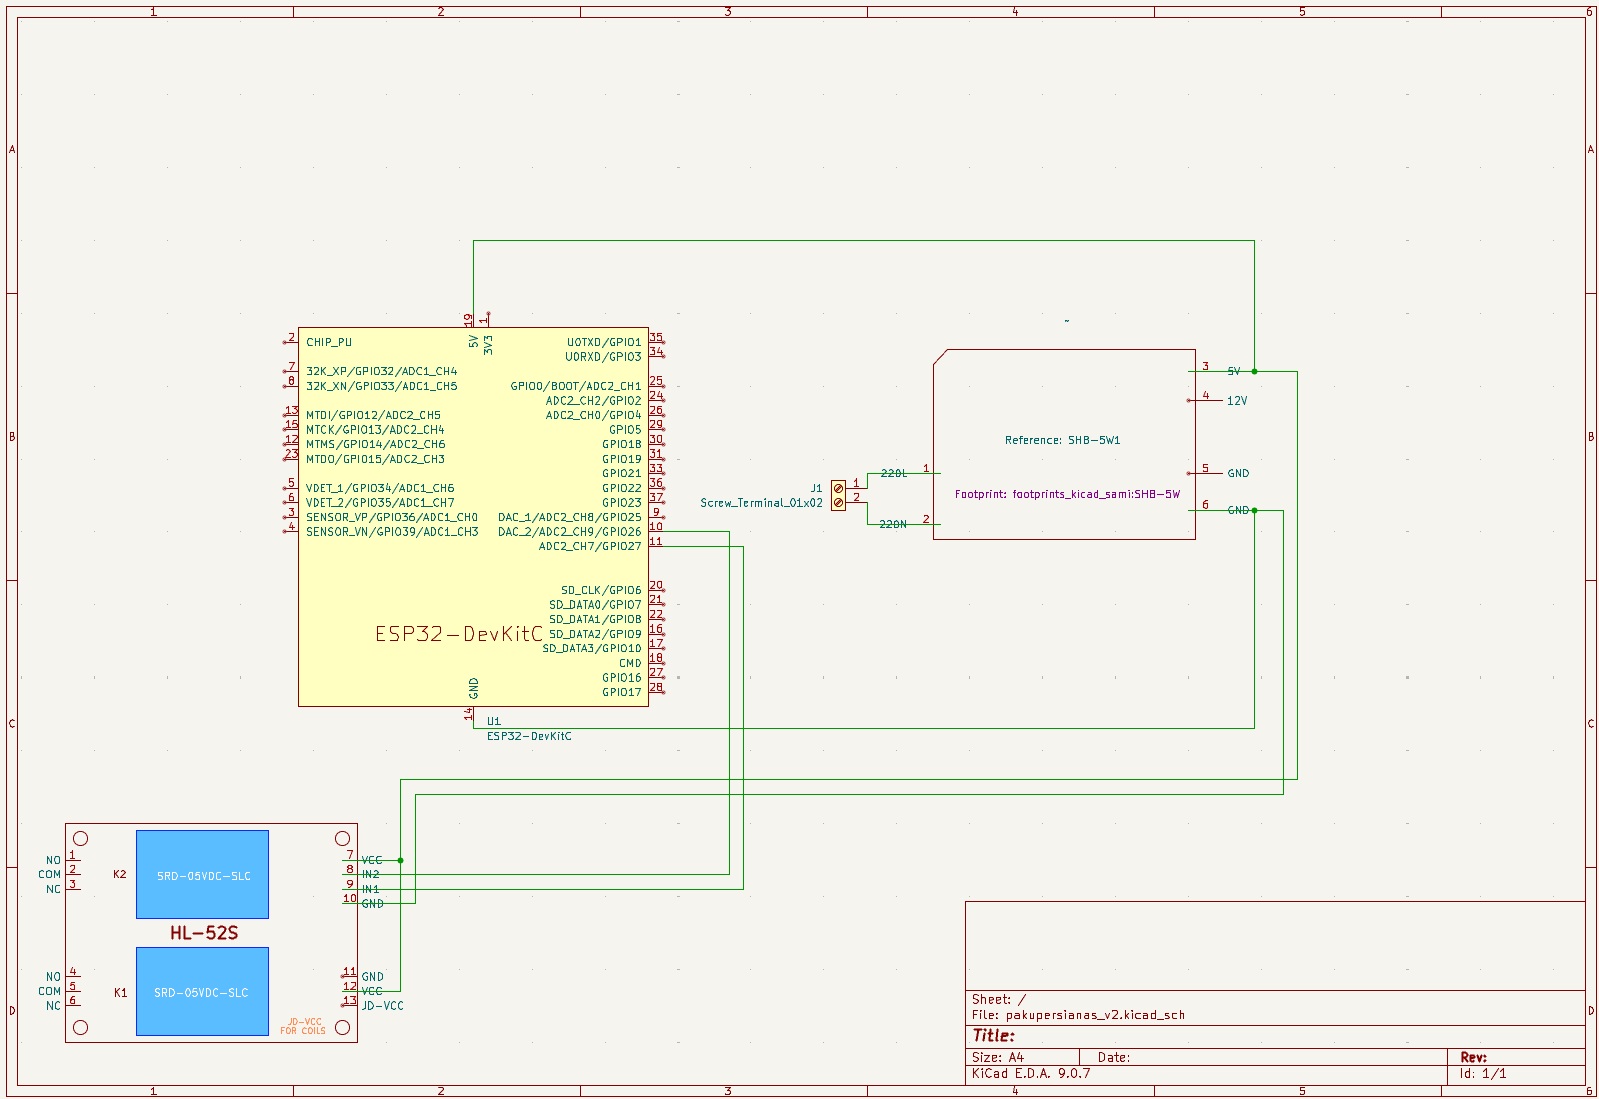The height and width of the screenshot is (1099, 1599).
Task: Click the SD_CLK/GPIO6 pin label
Action: (601, 590)
